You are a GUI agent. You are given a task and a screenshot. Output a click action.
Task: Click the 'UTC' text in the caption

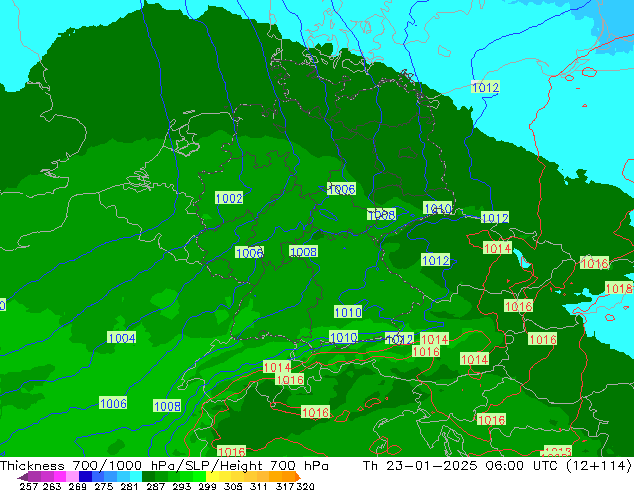pyautogui.click(x=546, y=465)
